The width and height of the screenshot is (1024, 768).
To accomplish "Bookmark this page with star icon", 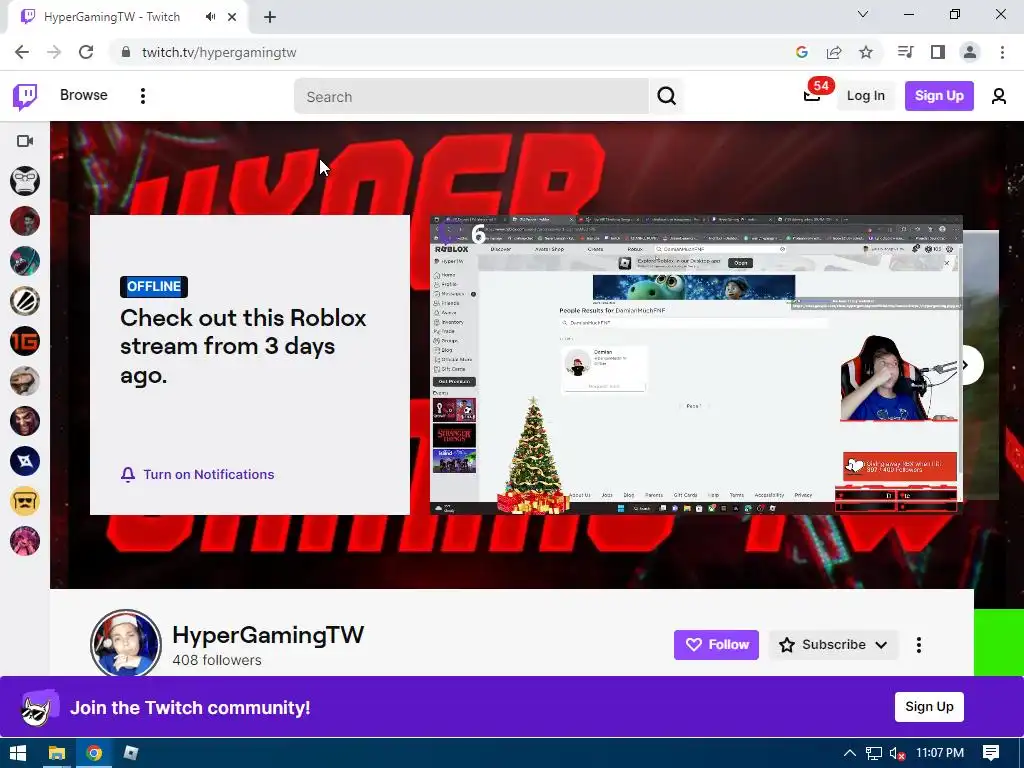I will coord(866,52).
